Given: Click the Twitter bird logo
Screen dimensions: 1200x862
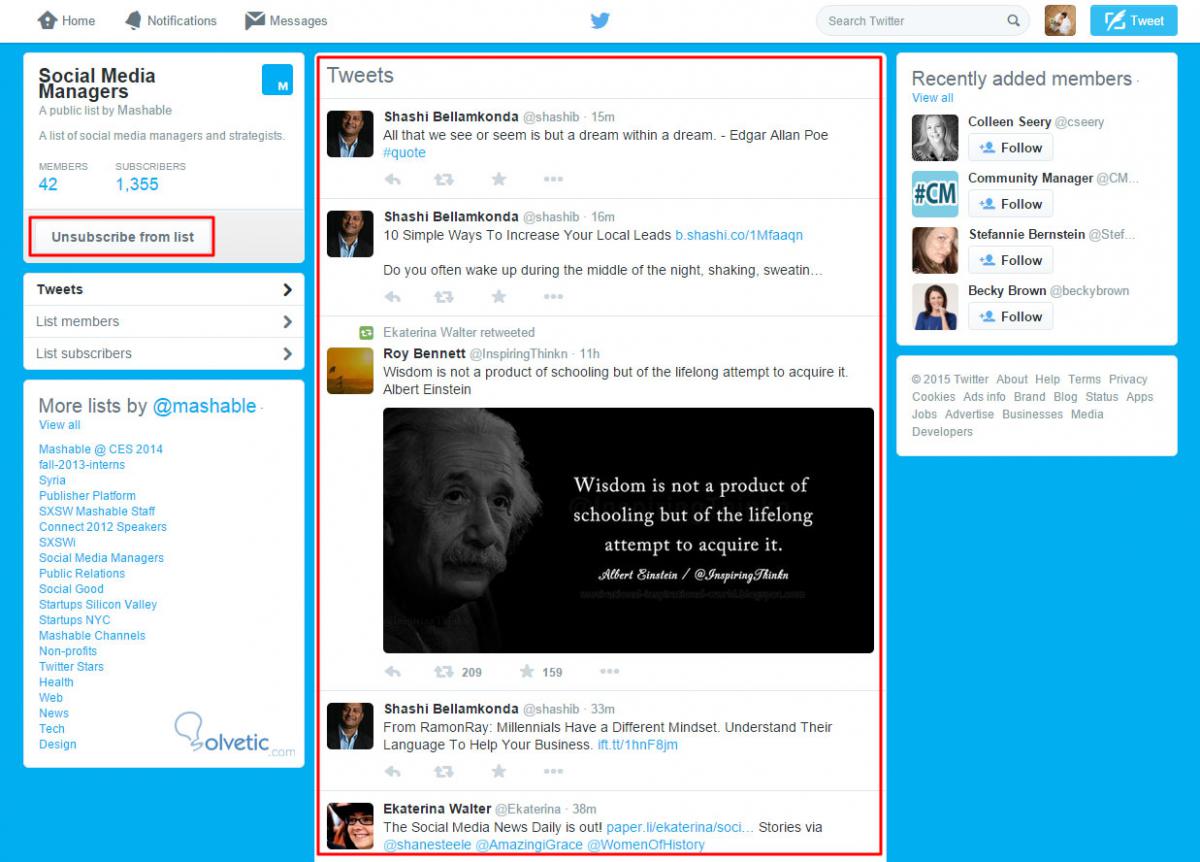Looking at the screenshot, I should [600, 20].
